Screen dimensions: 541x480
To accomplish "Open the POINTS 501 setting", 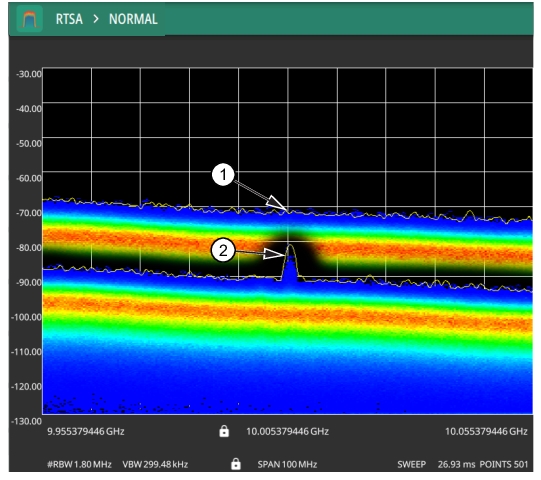I will pyautogui.click(x=504, y=464).
